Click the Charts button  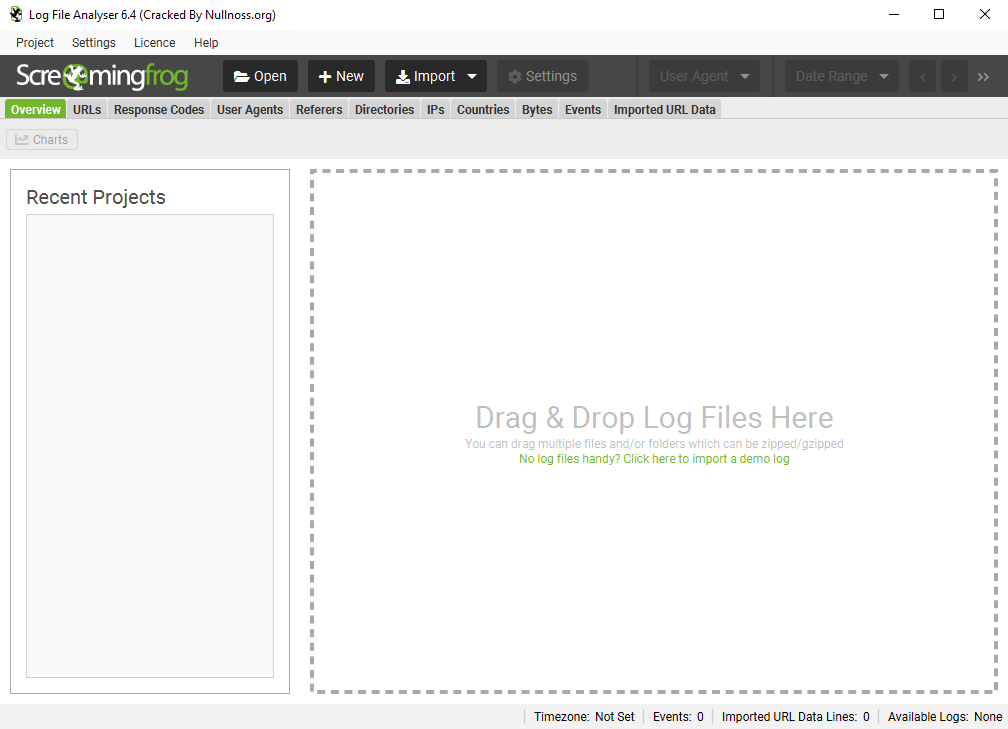click(x=42, y=140)
